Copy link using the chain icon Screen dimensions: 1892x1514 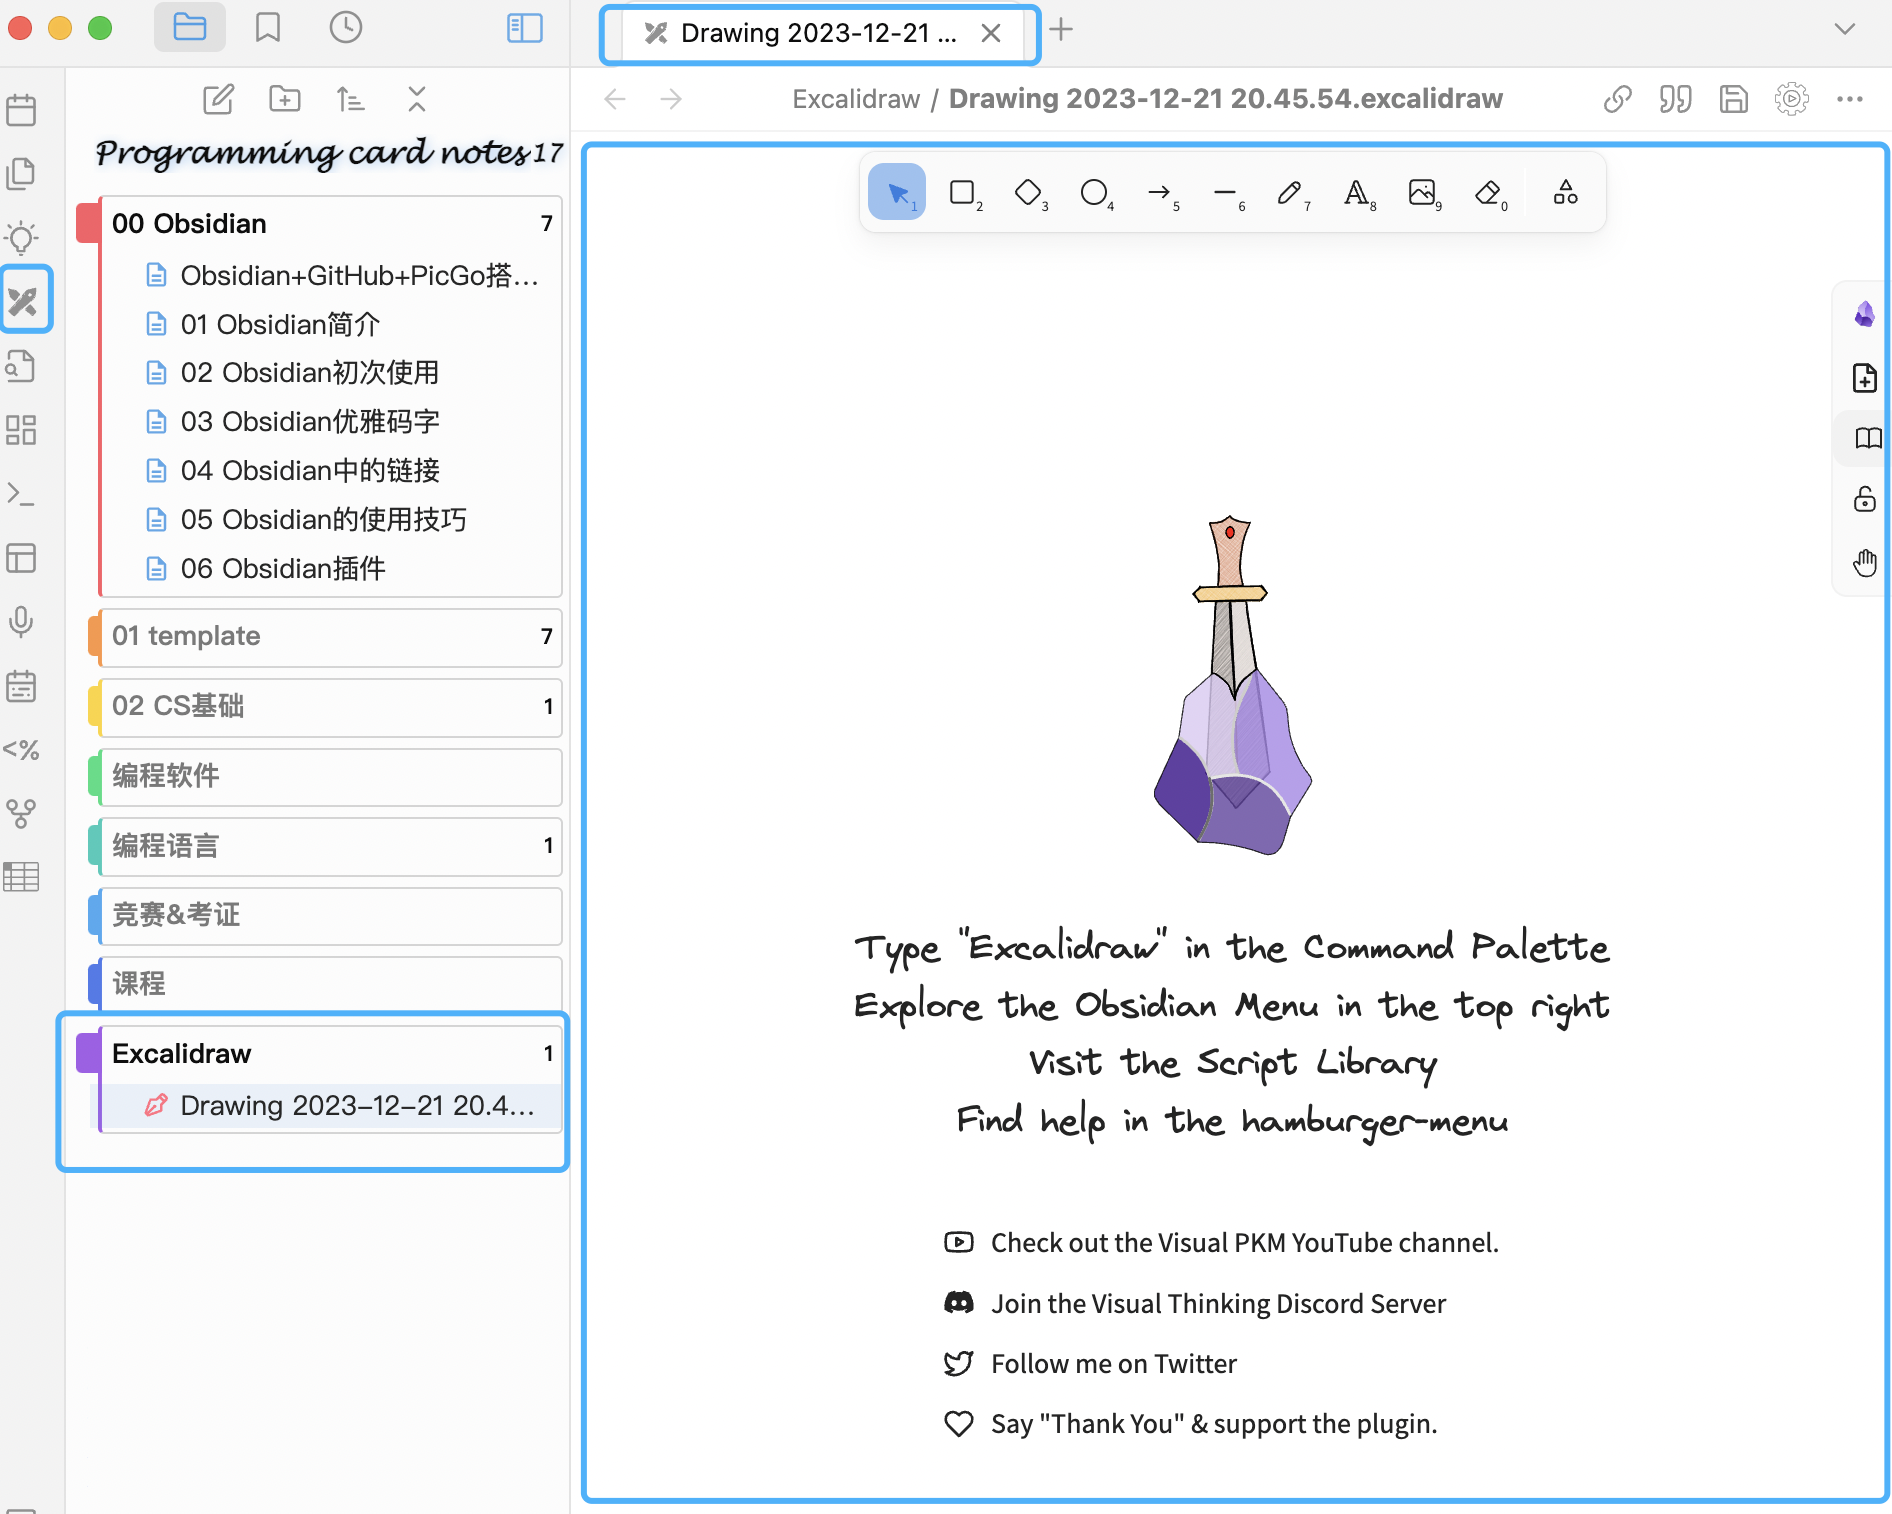(x=1617, y=99)
